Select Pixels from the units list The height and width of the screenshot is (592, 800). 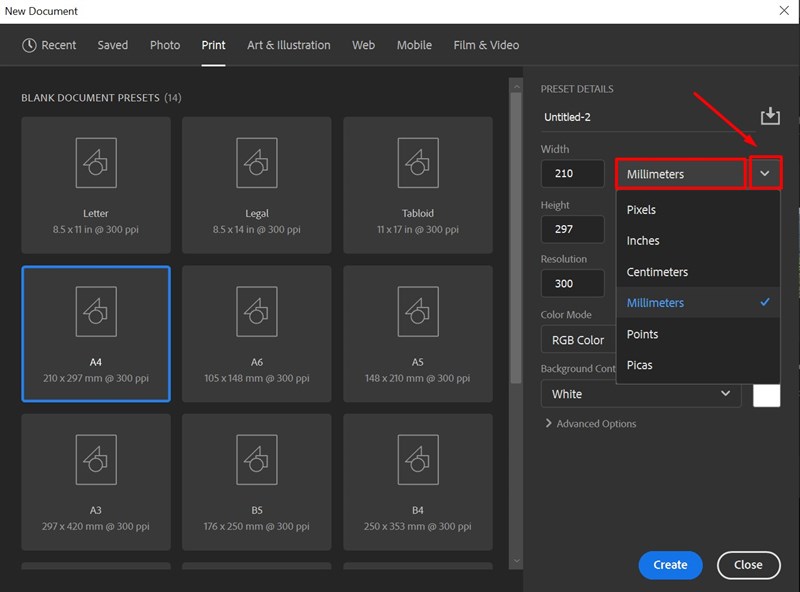coord(641,210)
